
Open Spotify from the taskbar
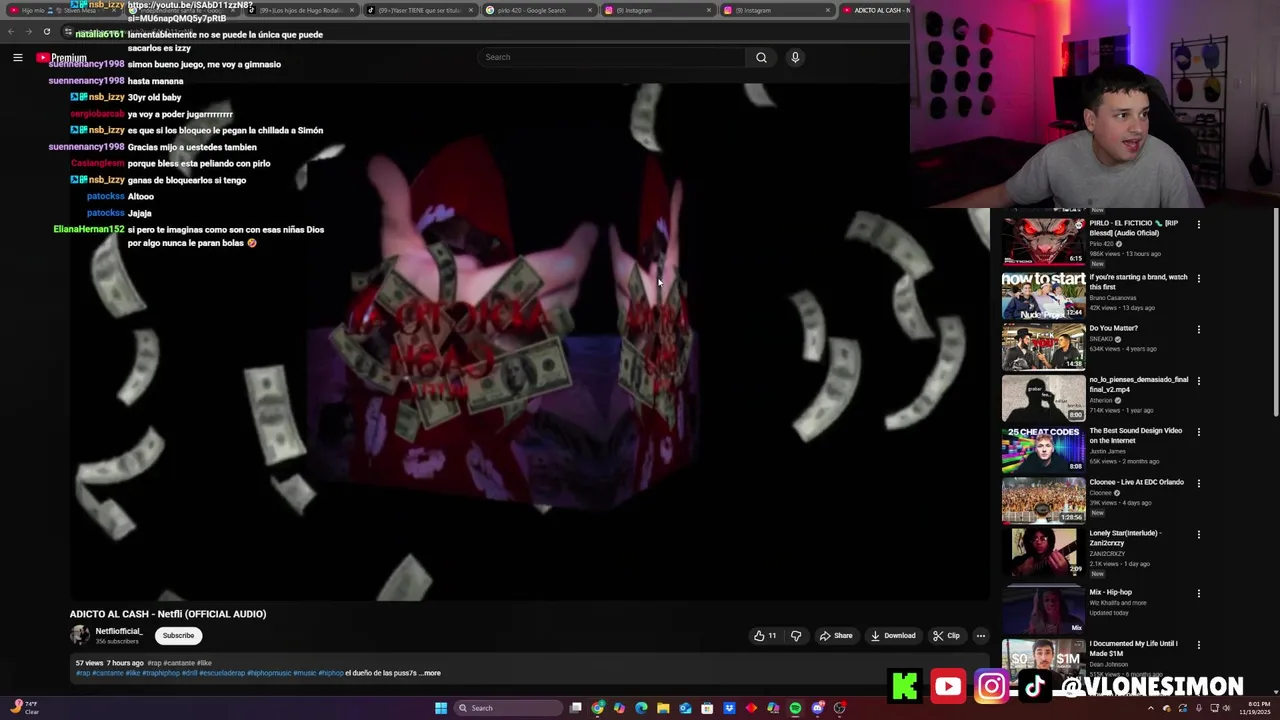[x=795, y=708]
